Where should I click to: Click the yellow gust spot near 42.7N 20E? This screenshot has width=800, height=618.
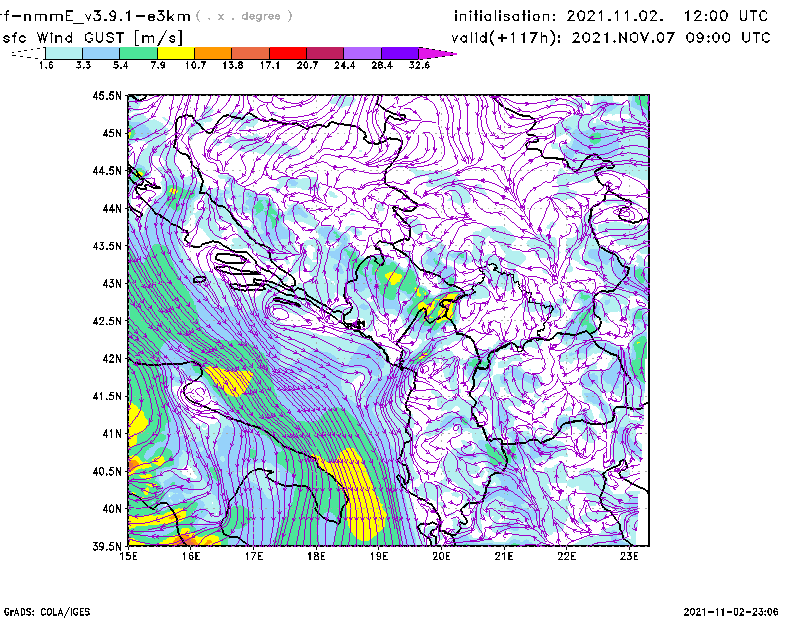click(x=439, y=308)
